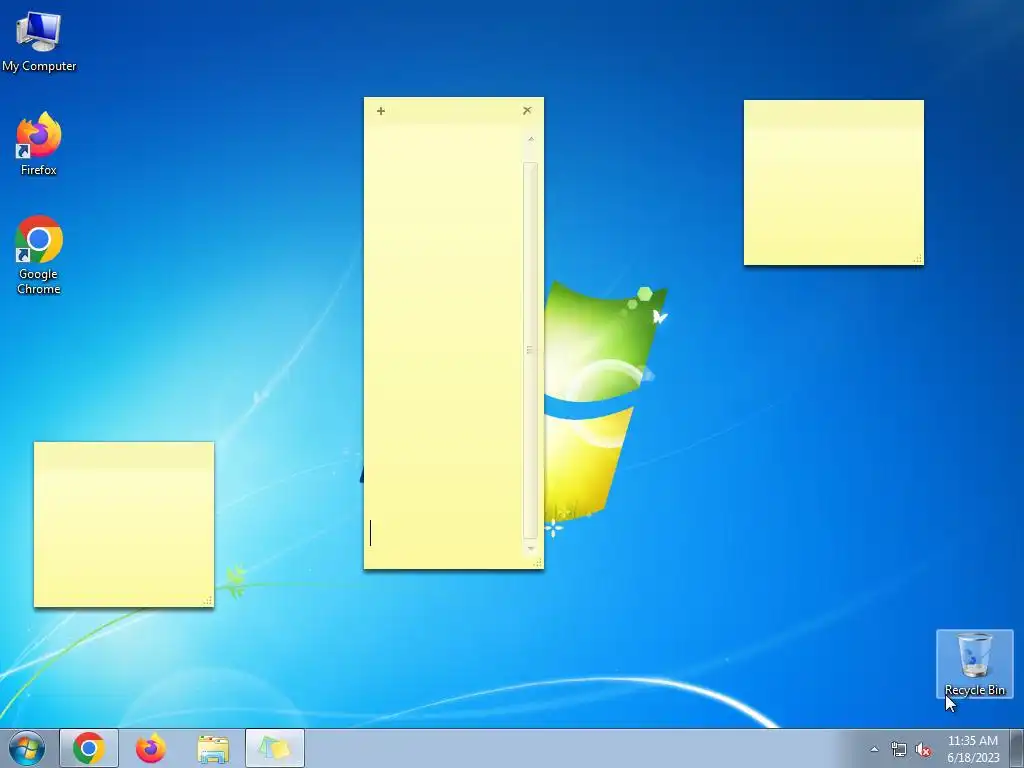Screen dimensions: 1024x768
Task: Click resize grip of the bottom-left note
Action: [208, 601]
